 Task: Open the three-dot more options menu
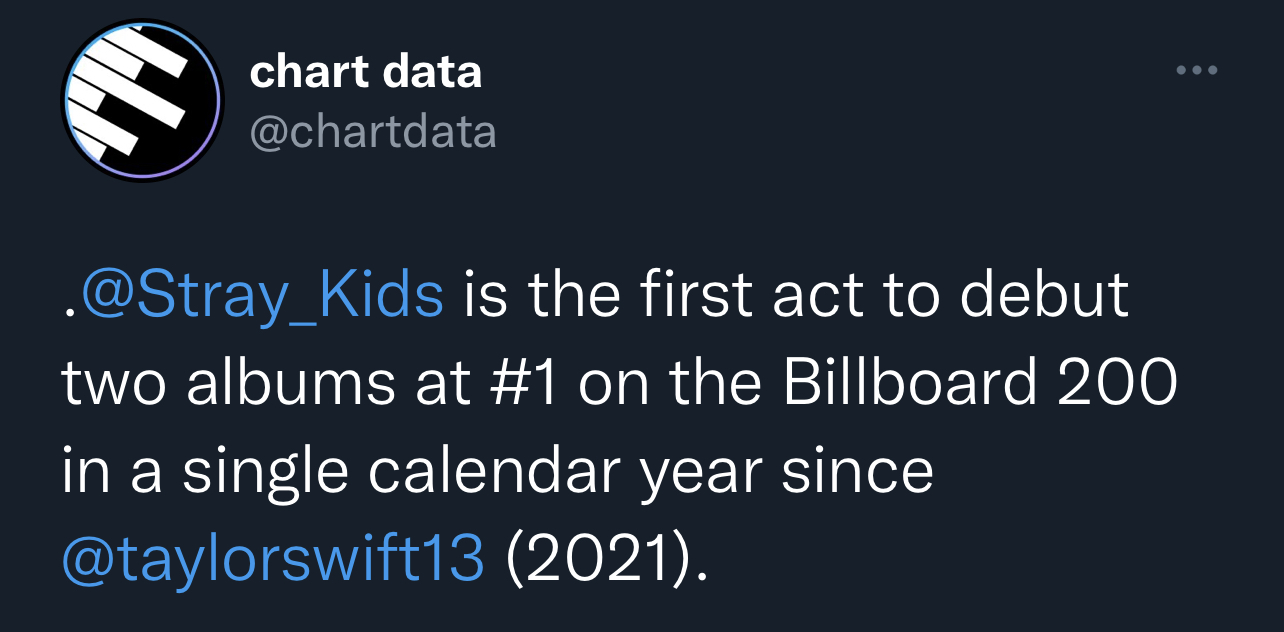click(1197, 71)
